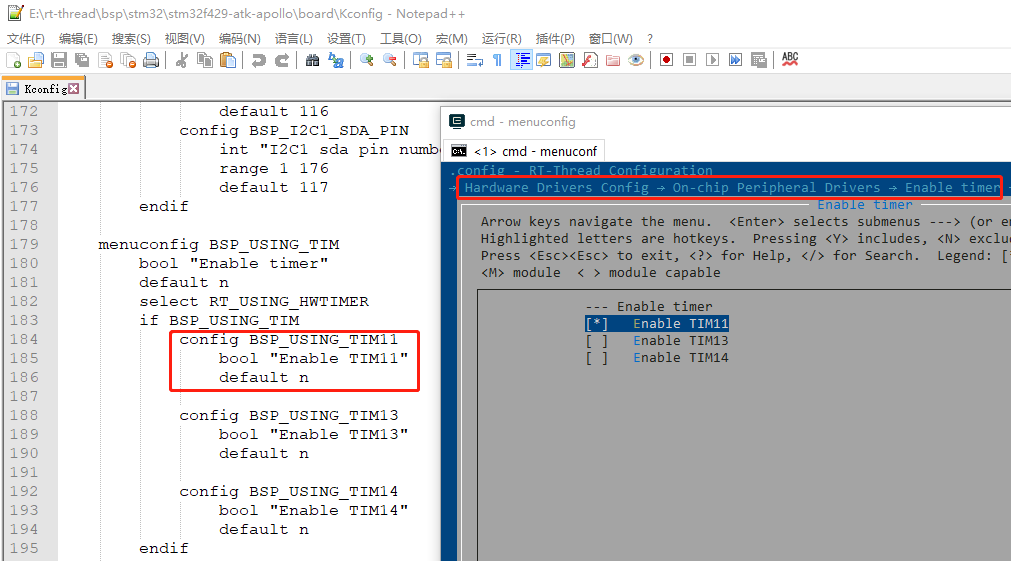Open Find with the binoculars icon
Image resolution: width=1011 pixels, height=561 pixels.
tap(313, 60)
